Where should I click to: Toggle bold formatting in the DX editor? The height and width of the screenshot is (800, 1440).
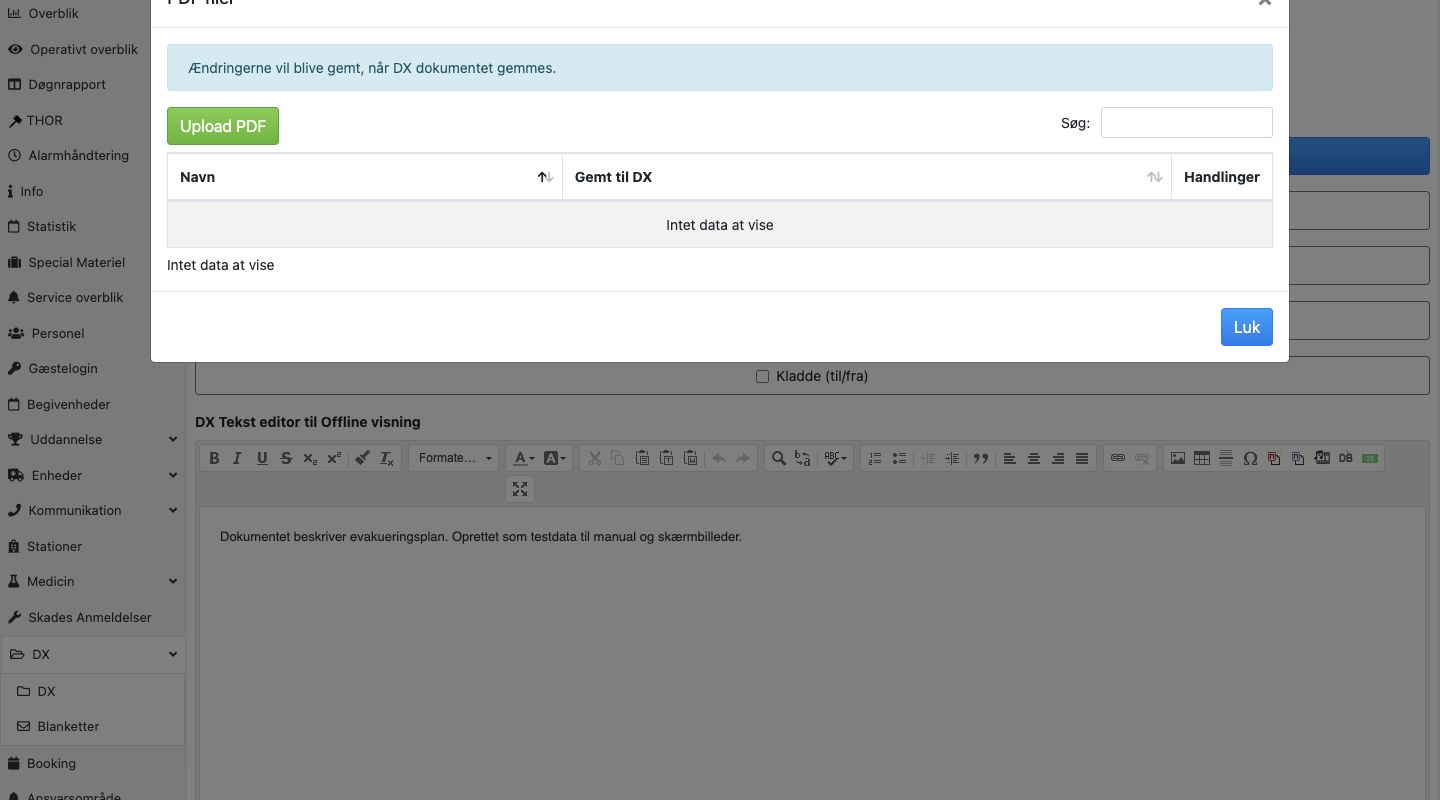[x=214, y=458]
